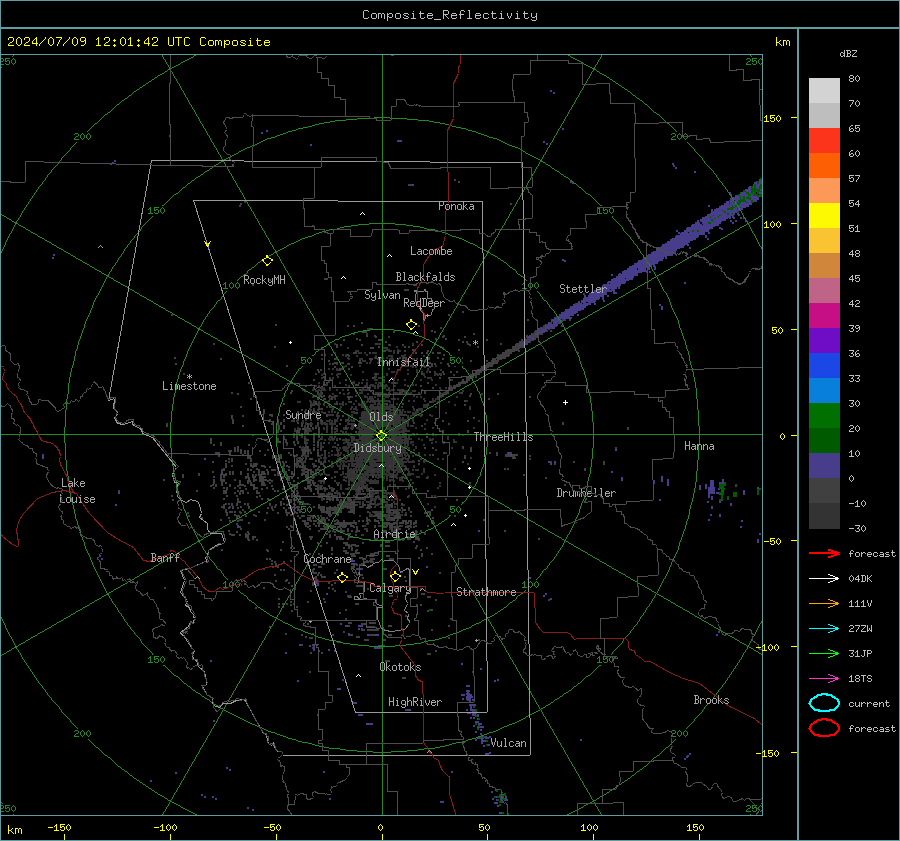900x841 pixels.
Task: Click the yellow diamond radar site between Olds and Didsbury
Action: point(381,436)
